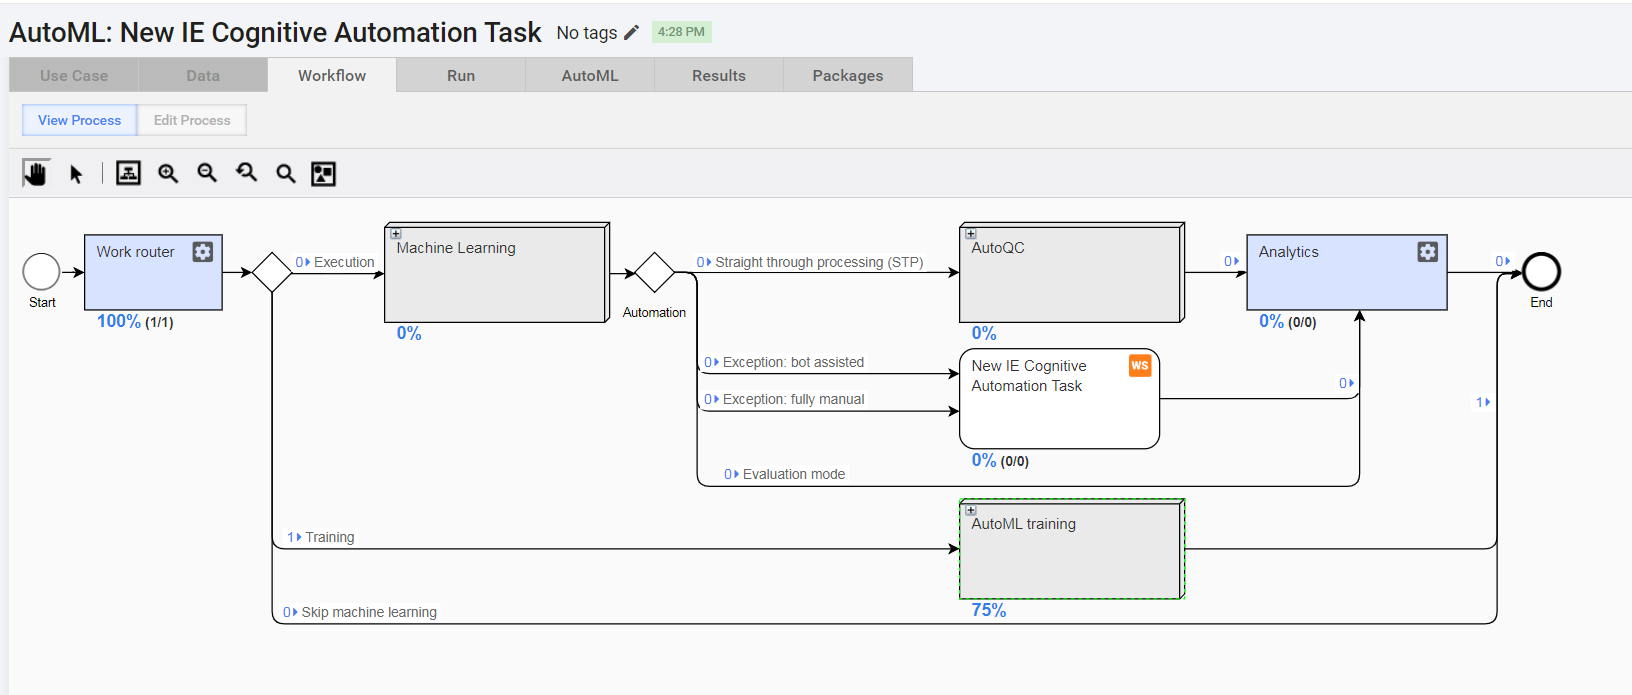1632x695 pixels.
Task: Open the Analytics gear settings
Action: 1428,252
